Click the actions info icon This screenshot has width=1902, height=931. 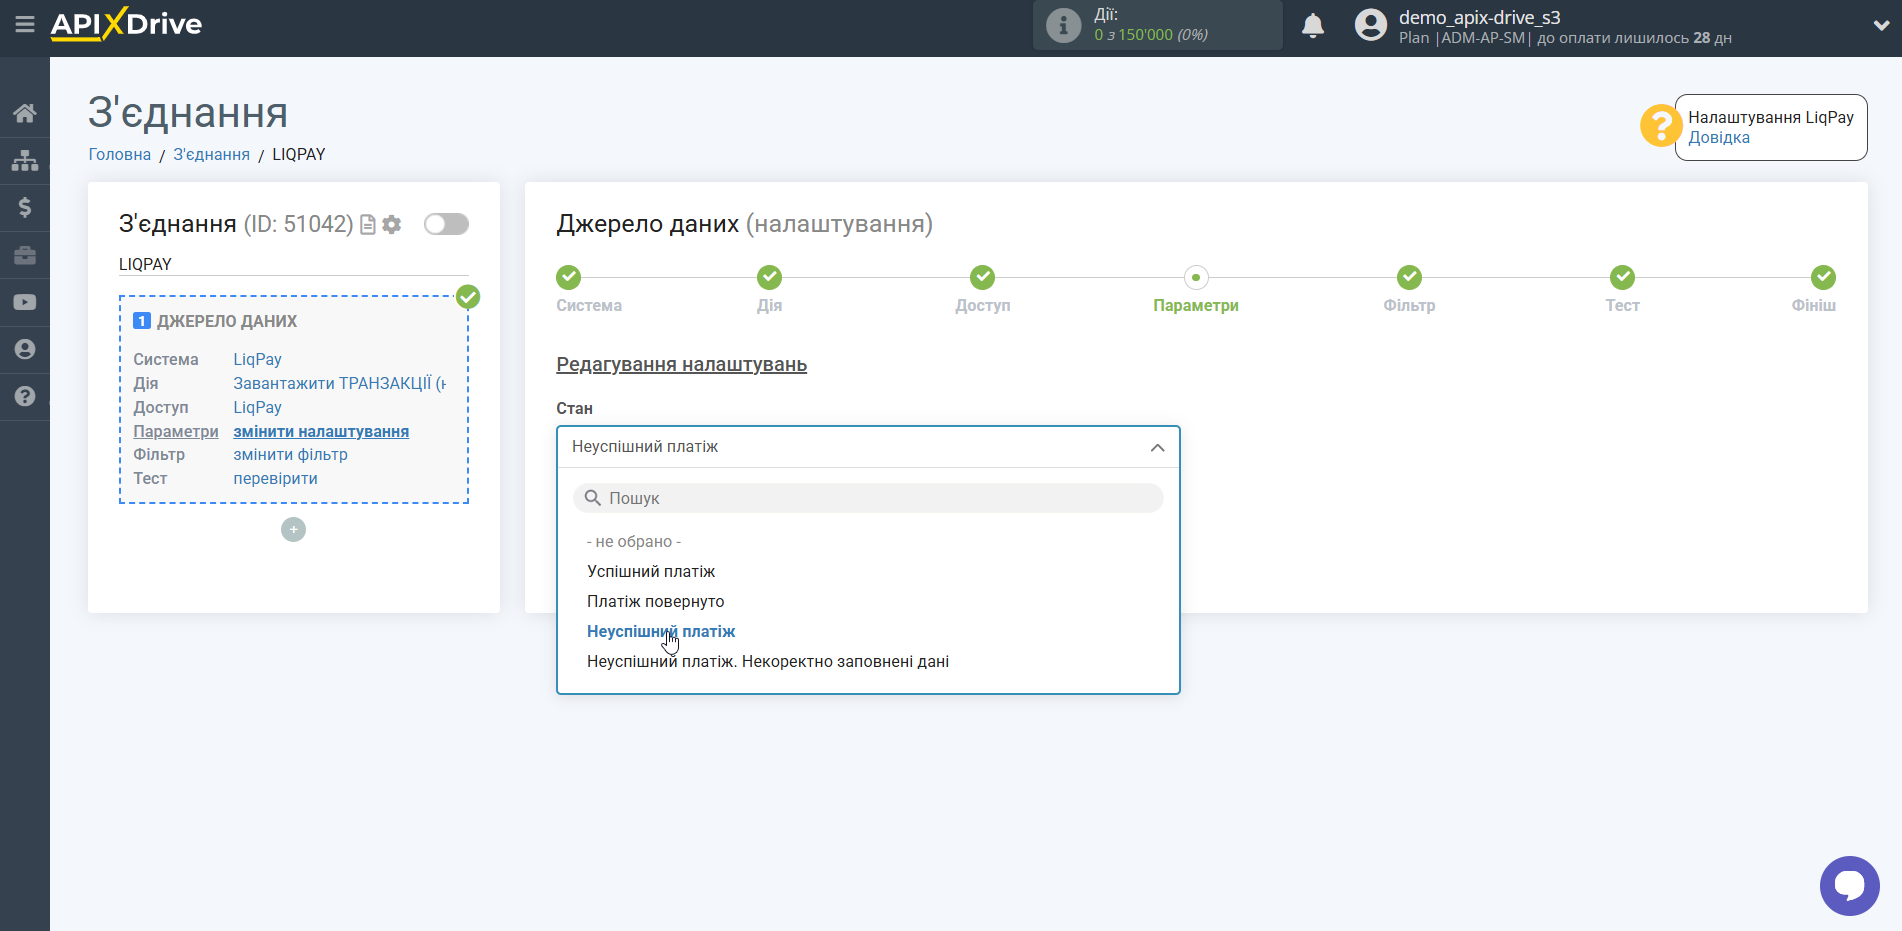[x=1063, y=25]
